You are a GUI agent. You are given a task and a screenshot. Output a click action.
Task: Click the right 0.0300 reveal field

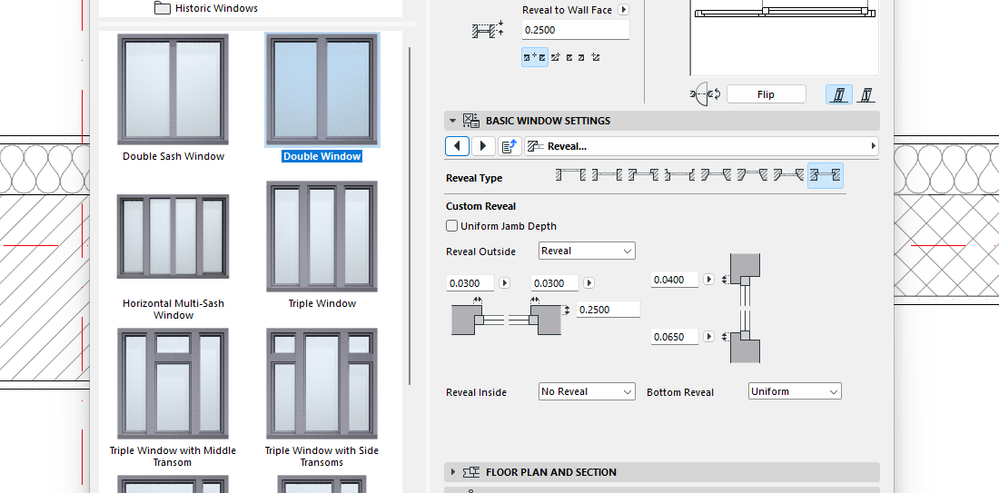click(554, 283)
